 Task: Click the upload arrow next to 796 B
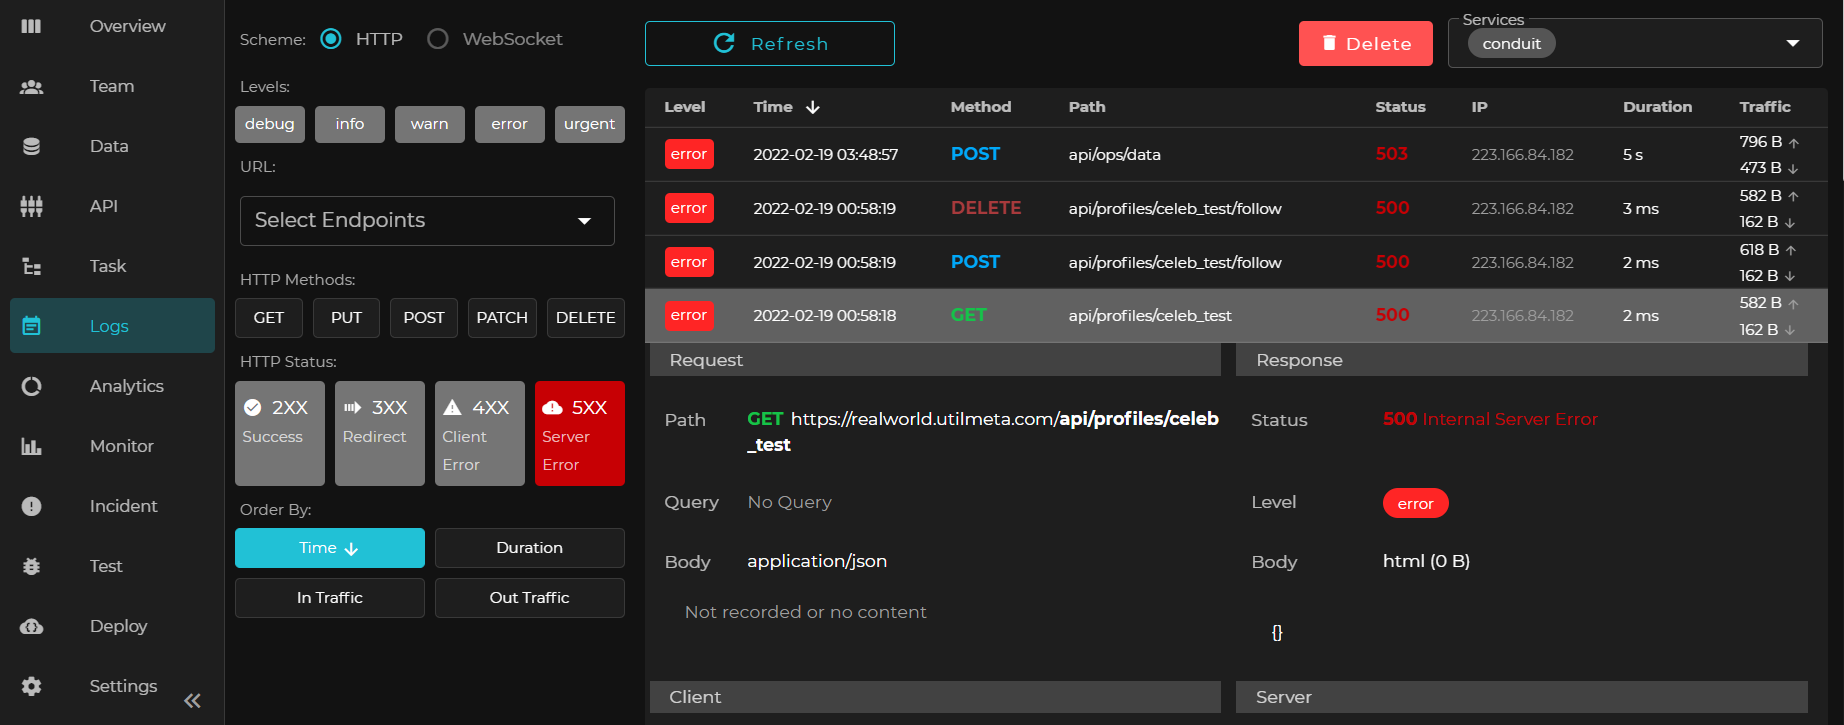tap(1793, 143)
